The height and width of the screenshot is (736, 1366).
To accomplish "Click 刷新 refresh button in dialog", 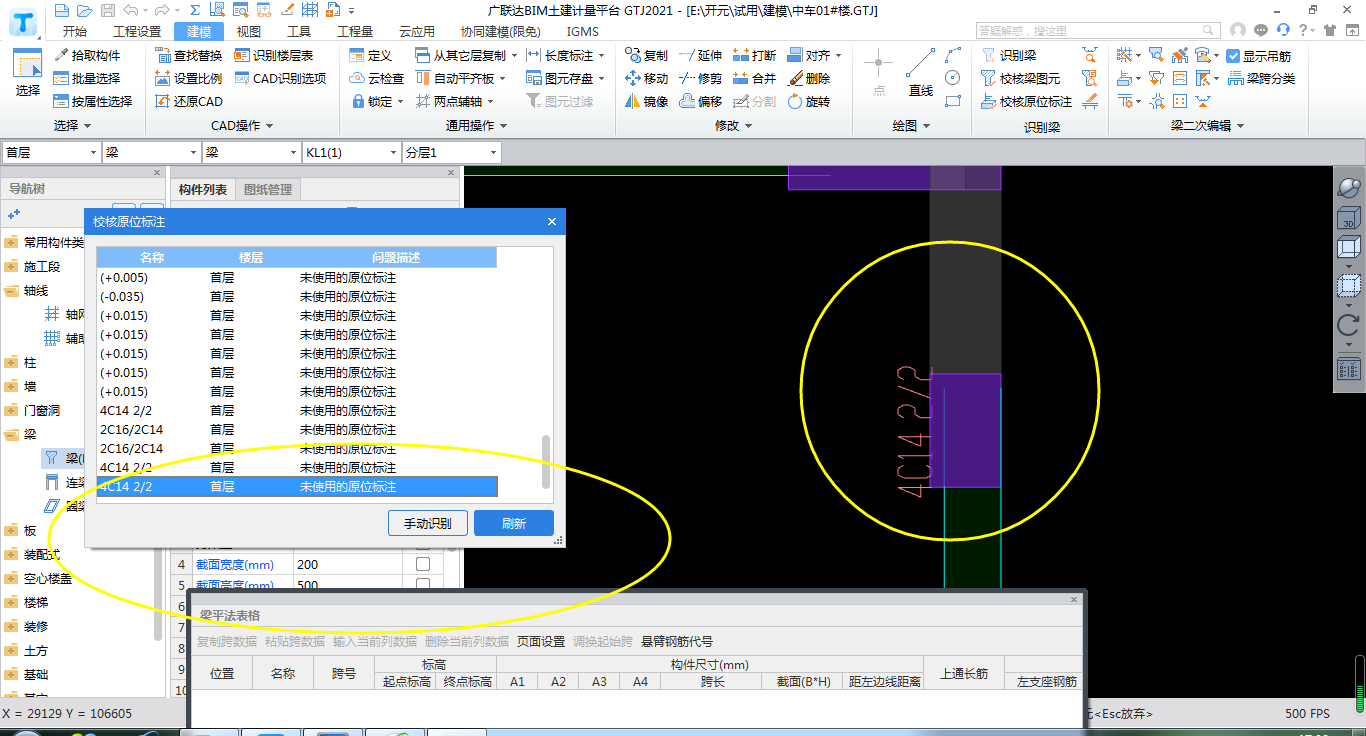I will [514, 523].
